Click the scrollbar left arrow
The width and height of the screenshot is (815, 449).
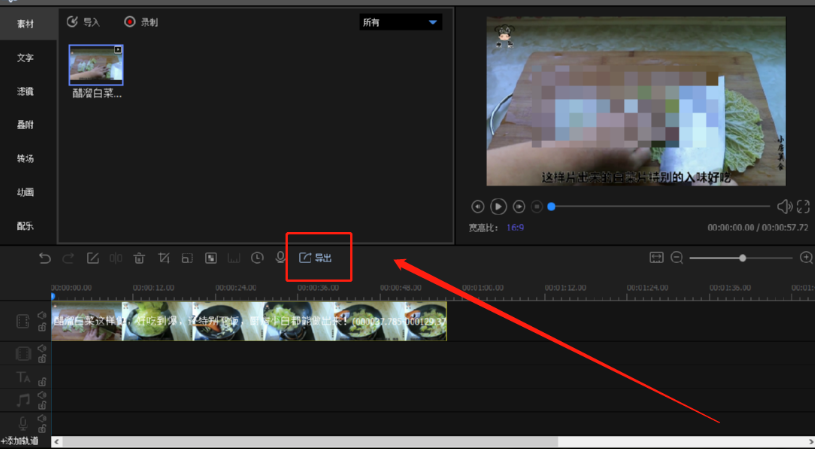point(56,442)
